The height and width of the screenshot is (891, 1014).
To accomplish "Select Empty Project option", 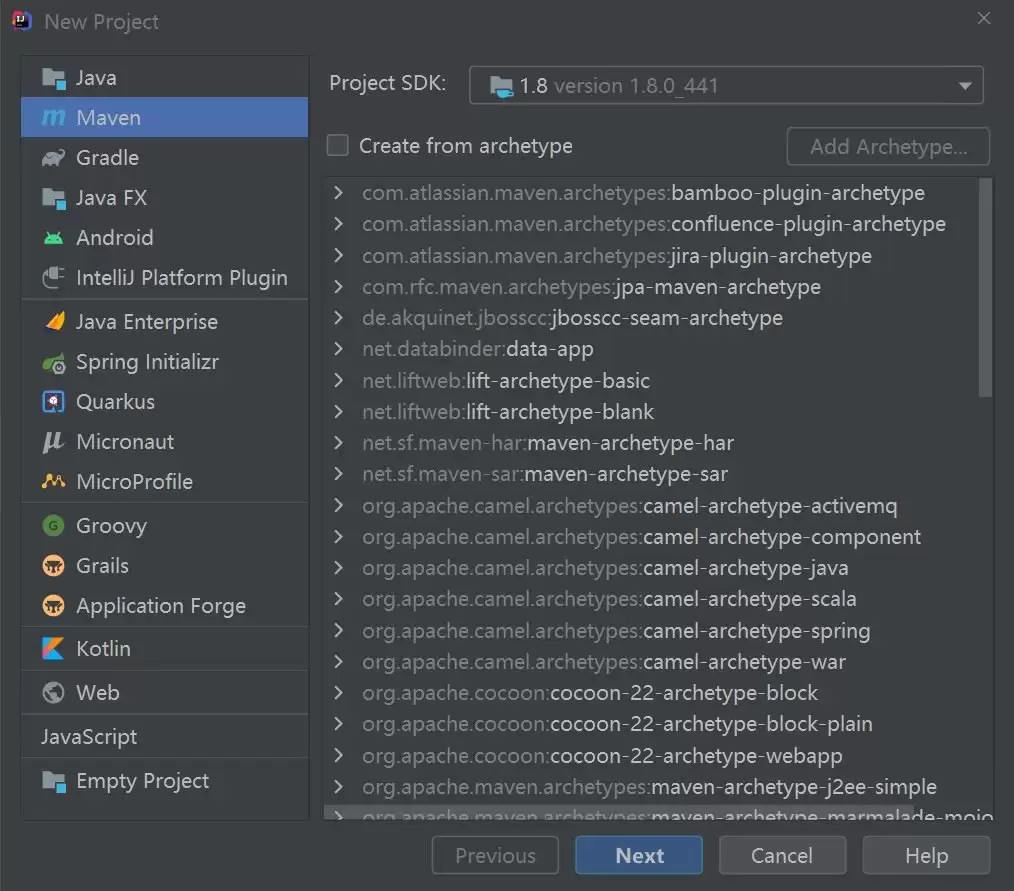I will point(165,781).
